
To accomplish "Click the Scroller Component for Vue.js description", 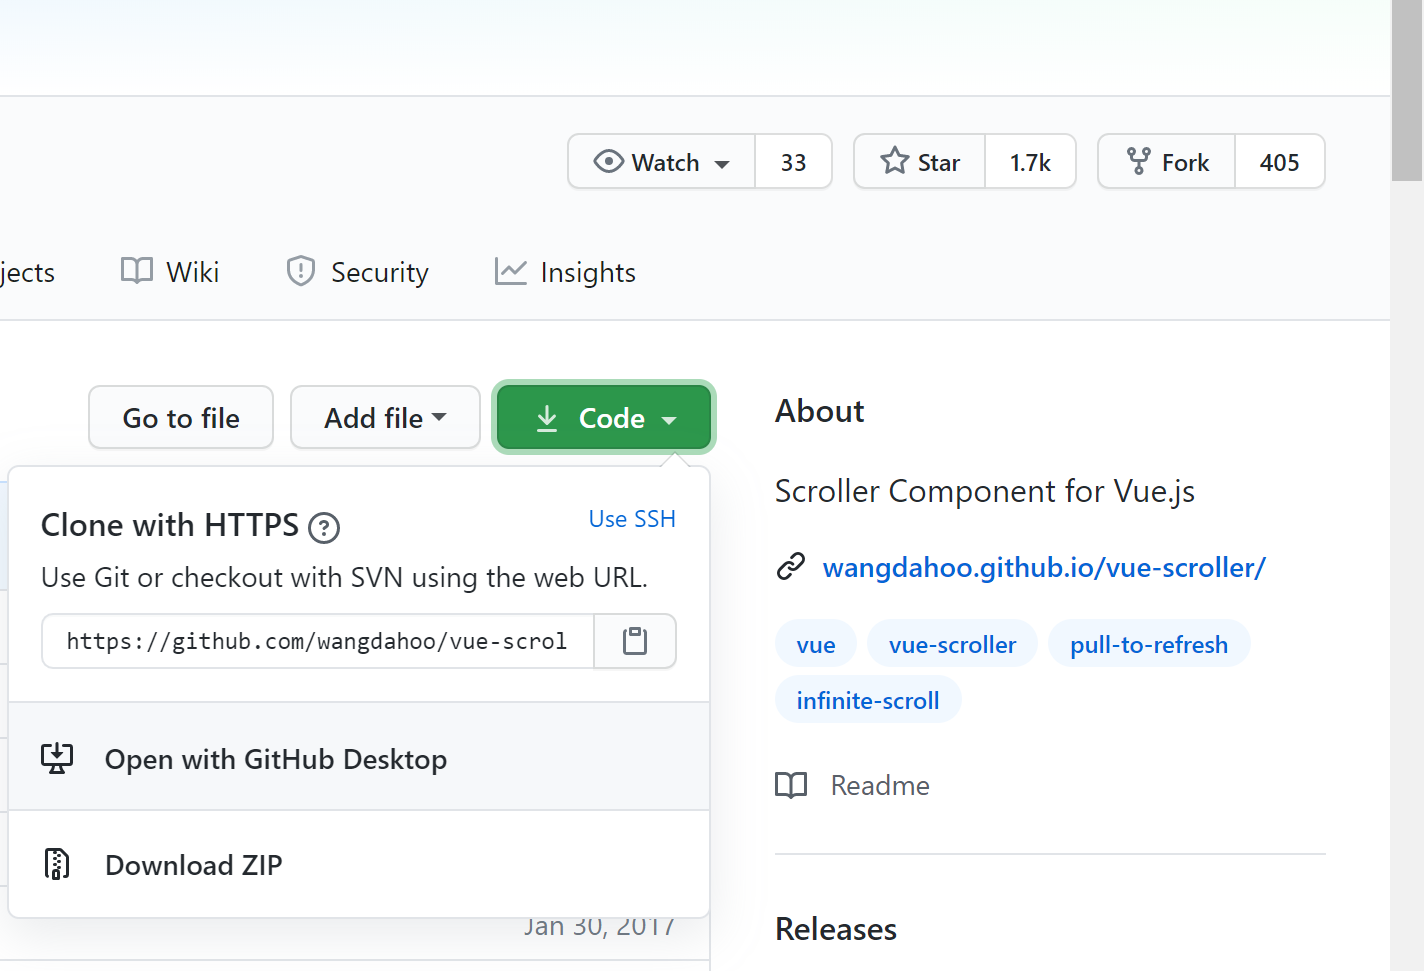I will [985, 491].
